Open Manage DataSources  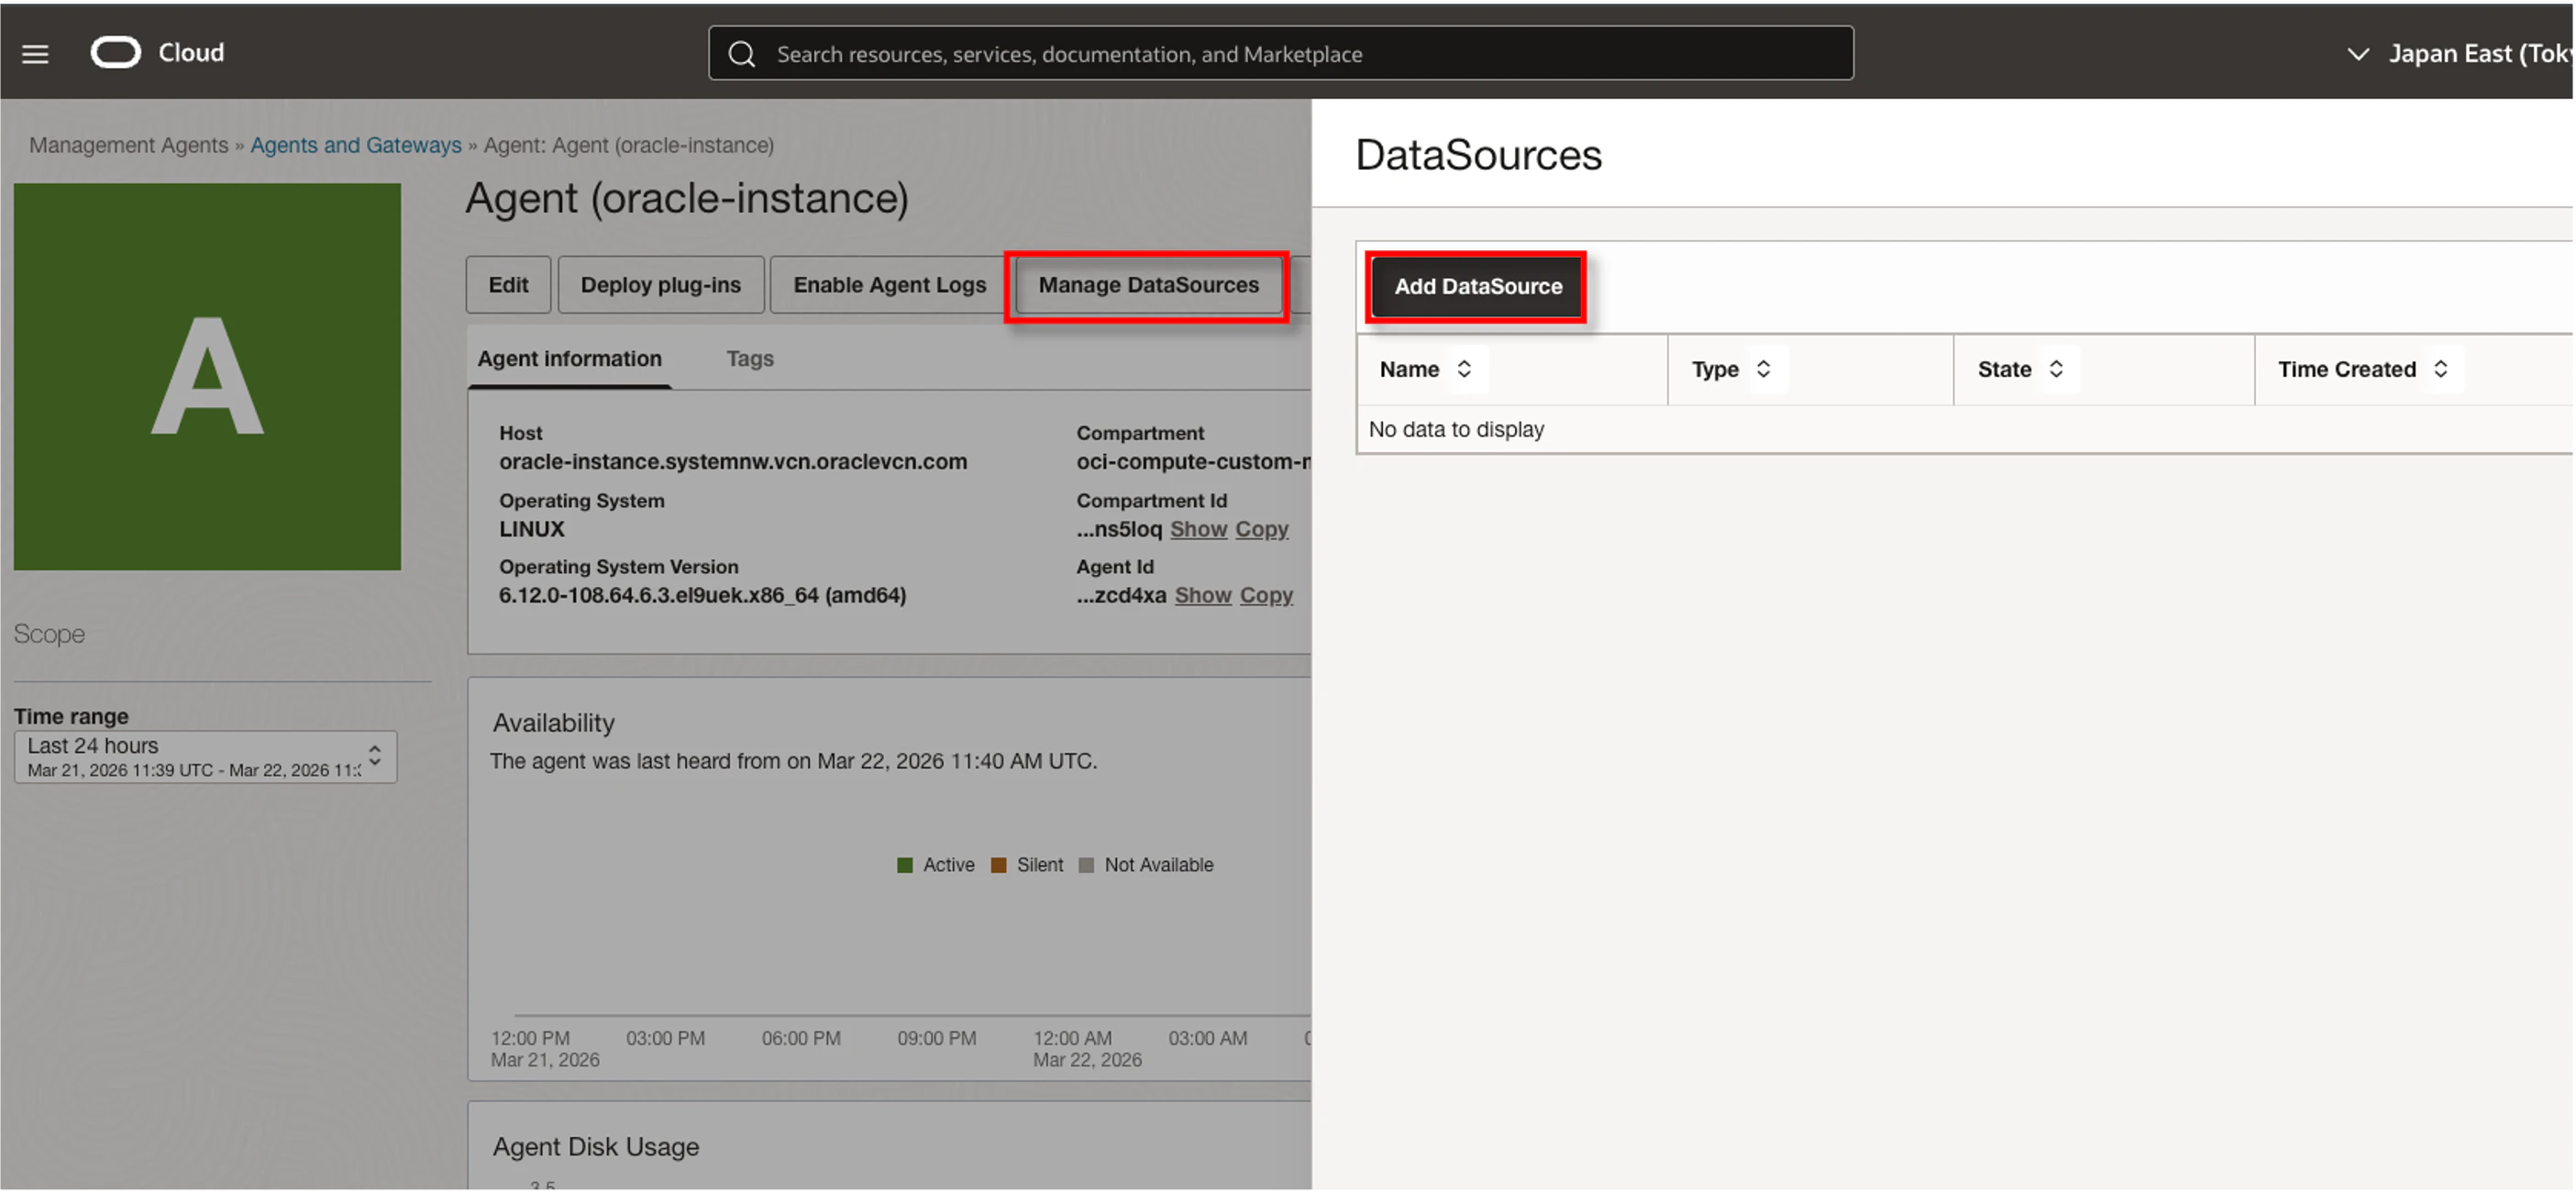(x=1148, y=285)
